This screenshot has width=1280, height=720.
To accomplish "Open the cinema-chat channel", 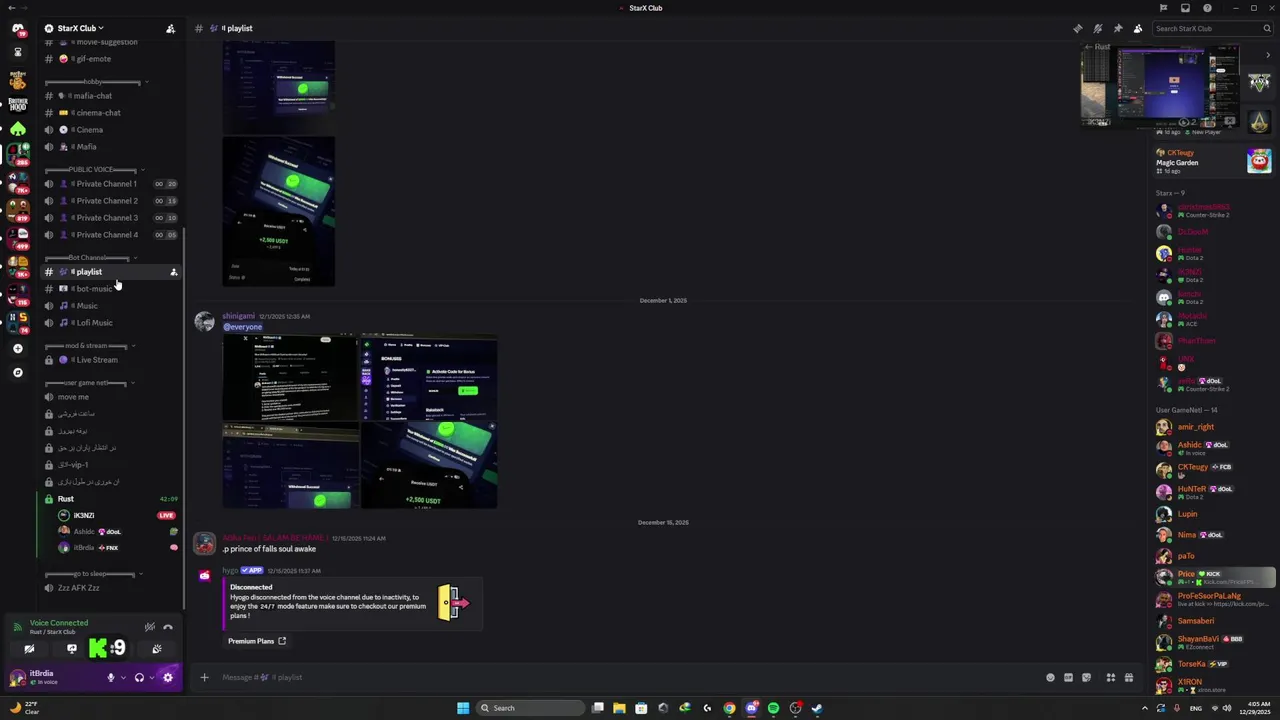I will click(x=110, y=113).
